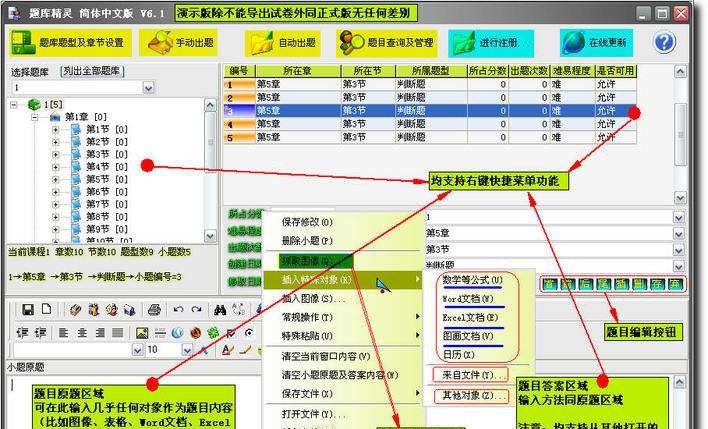Choose 插入图像(S) from context menu
The image size is (708, 429).
click(314, 298)
